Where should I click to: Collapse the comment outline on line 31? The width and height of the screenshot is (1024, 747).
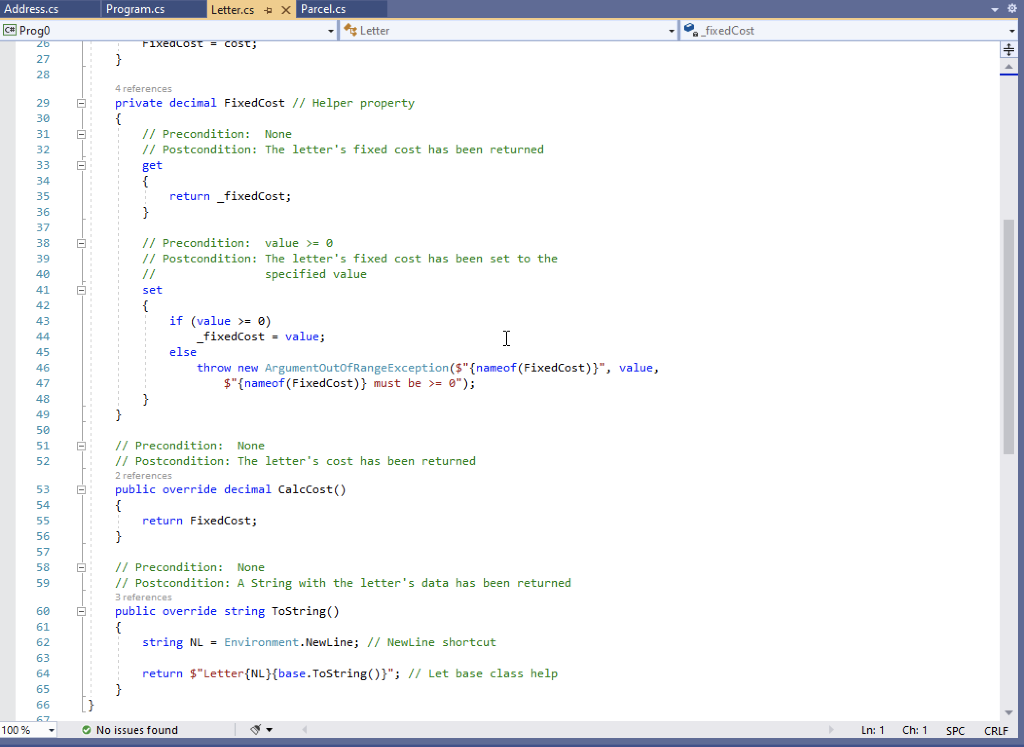81,135
